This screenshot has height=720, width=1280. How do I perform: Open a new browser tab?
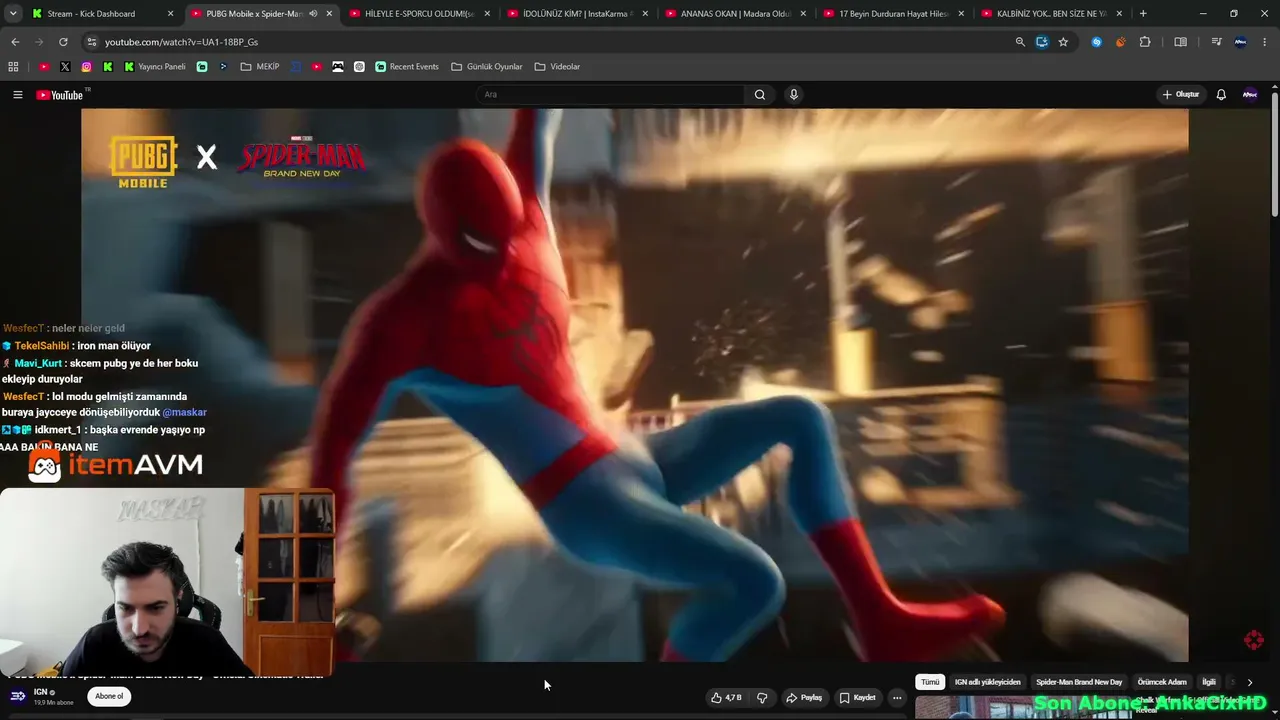pyautogui.click(x=1143, y=14)
